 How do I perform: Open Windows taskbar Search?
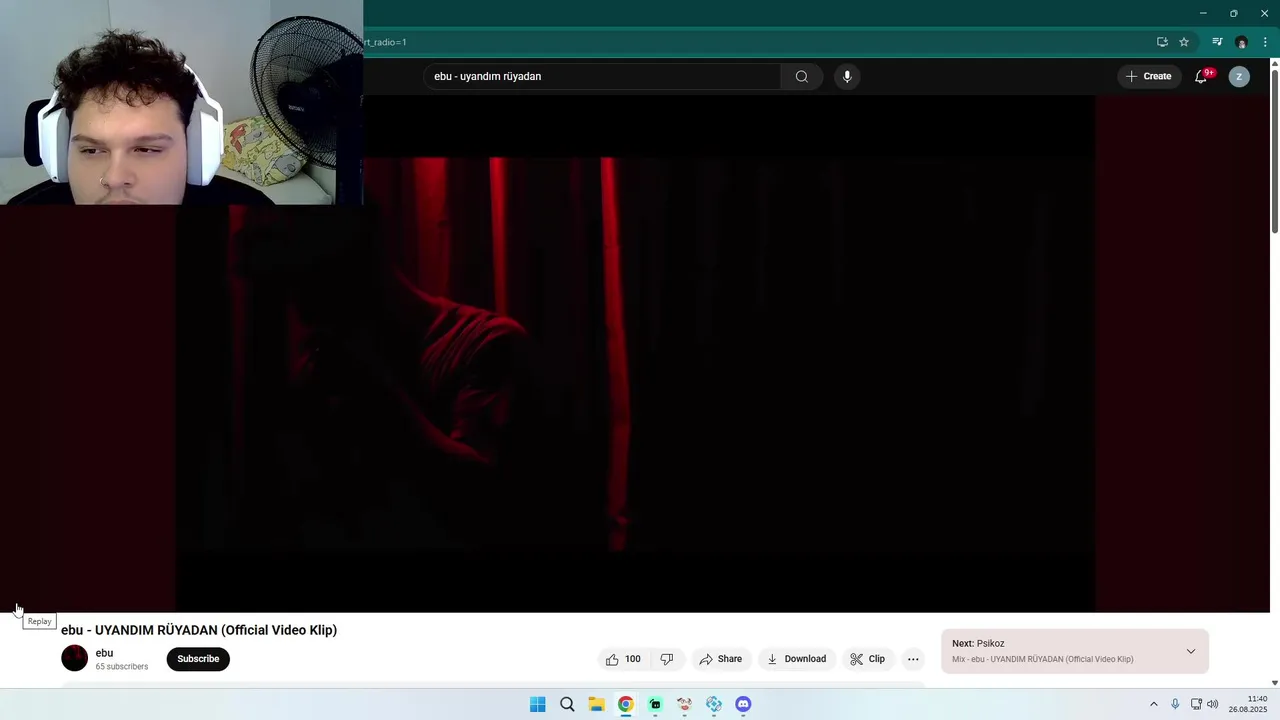567,704
